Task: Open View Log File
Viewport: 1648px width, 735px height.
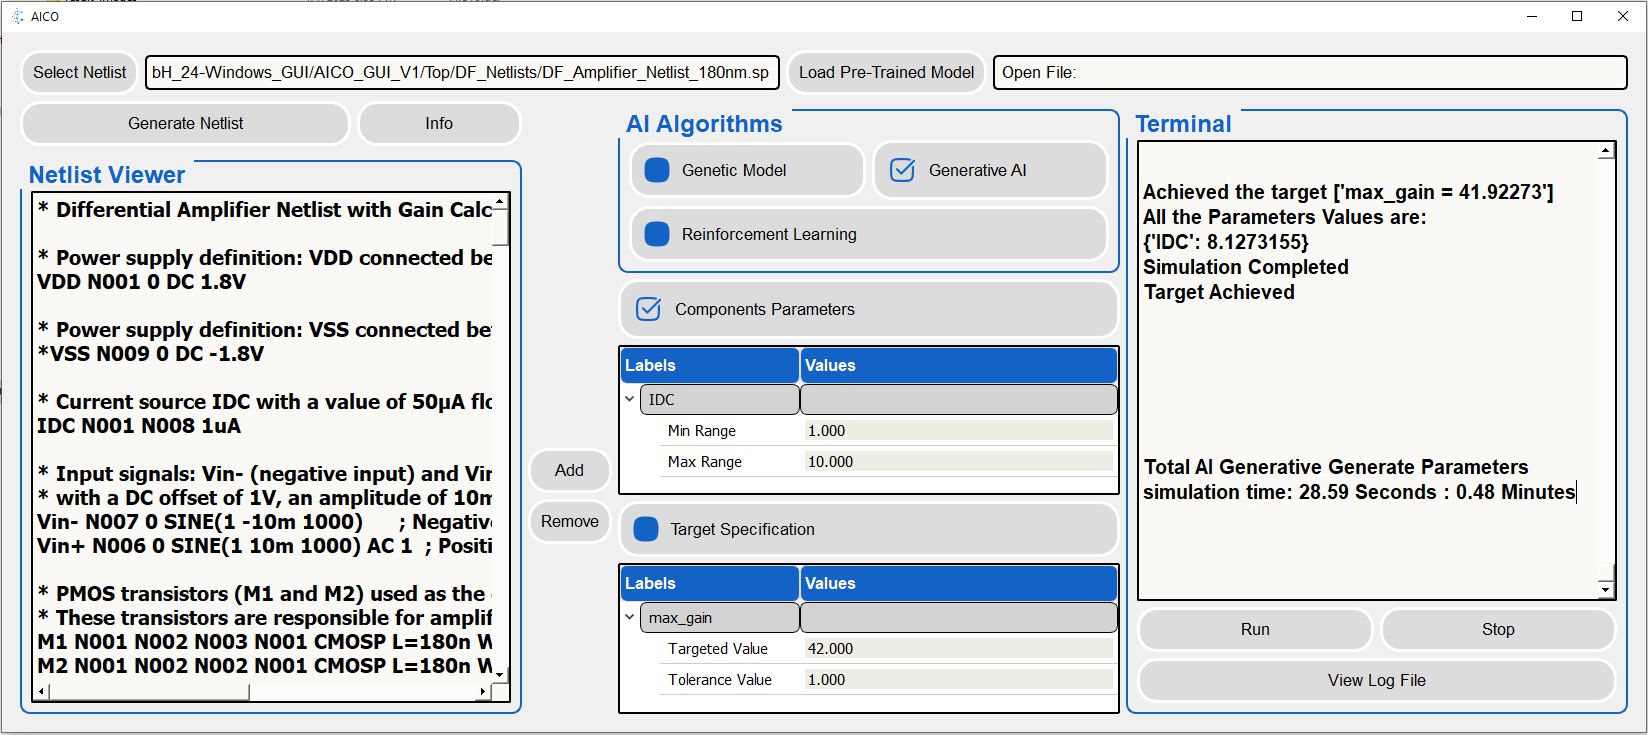Action: tap(1376, 680)
